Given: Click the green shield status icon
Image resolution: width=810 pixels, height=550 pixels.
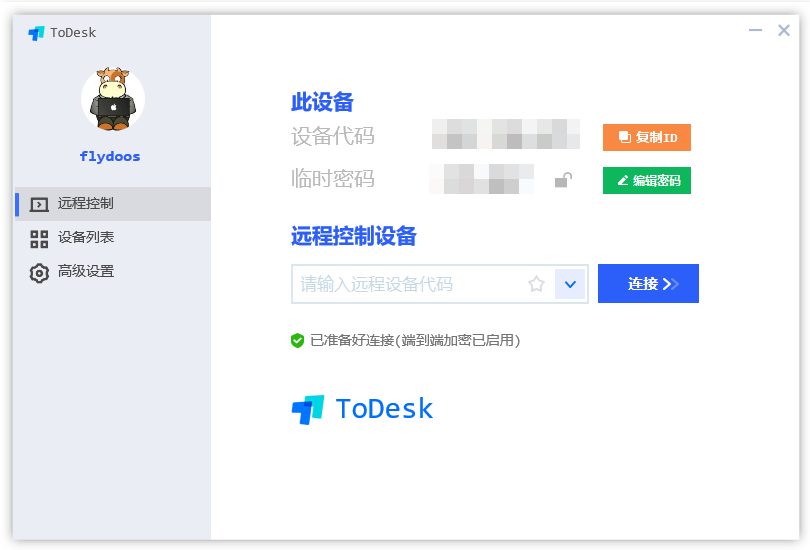Looking at the screenshot, I should 297,340.
